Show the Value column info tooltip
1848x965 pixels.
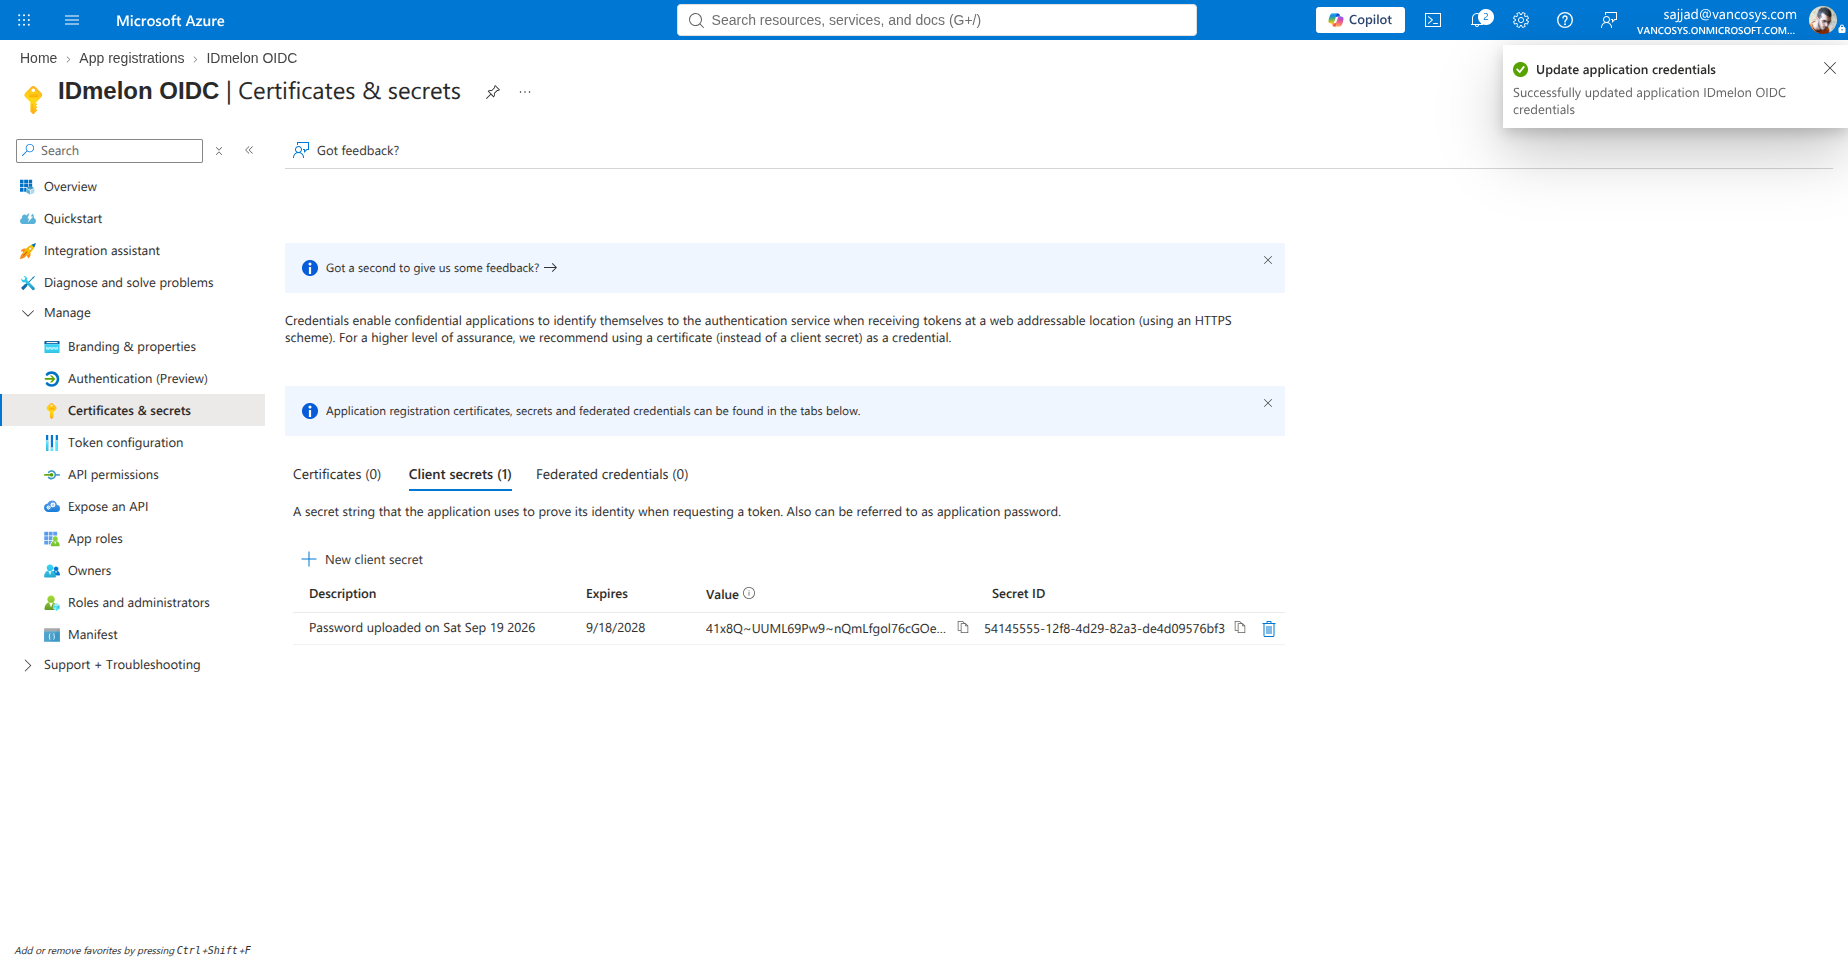pyautogui.click(x=749, y=594)
